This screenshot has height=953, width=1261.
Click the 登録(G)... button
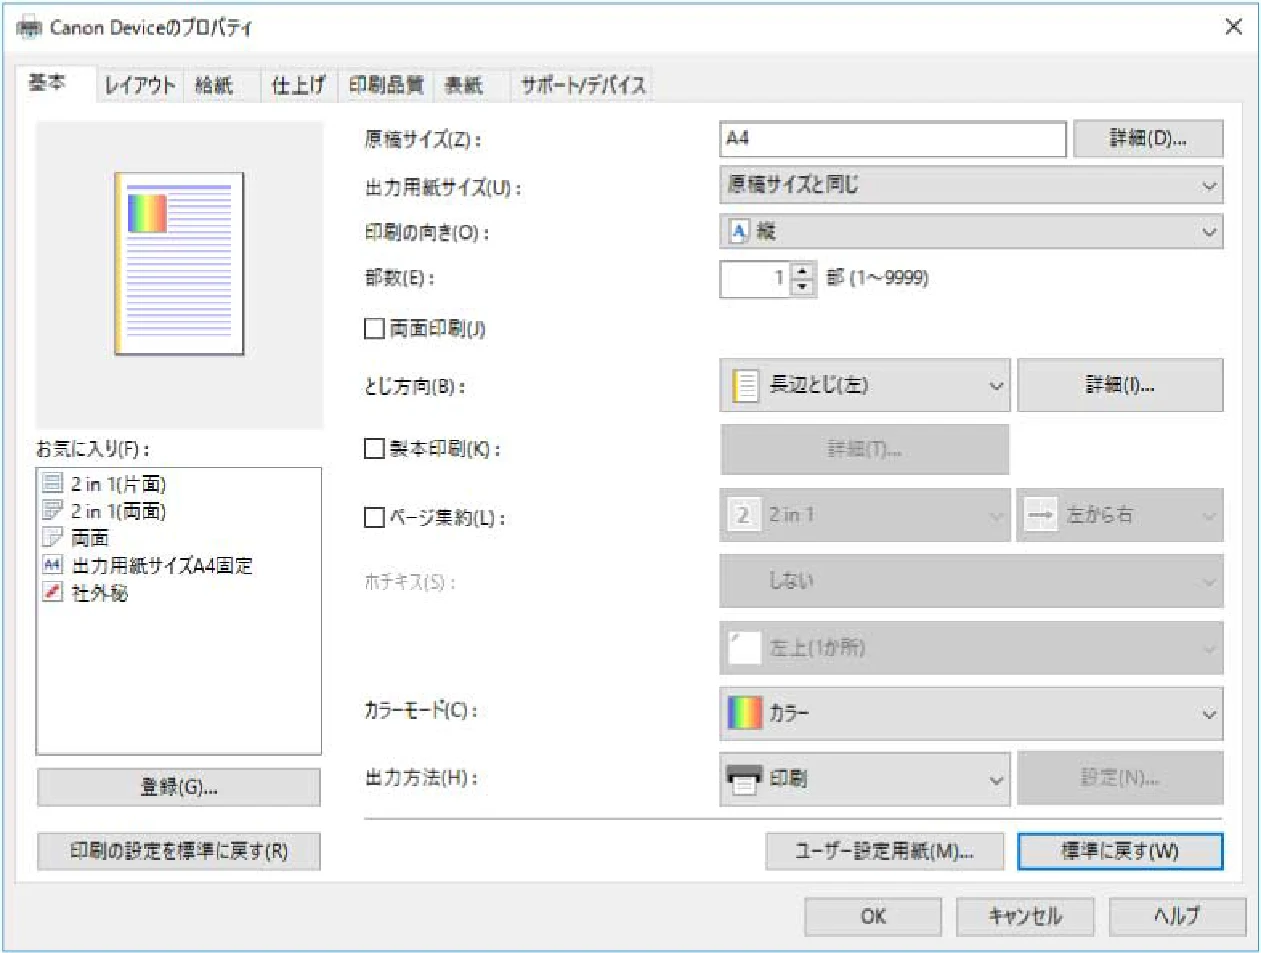tap(179, 787)
